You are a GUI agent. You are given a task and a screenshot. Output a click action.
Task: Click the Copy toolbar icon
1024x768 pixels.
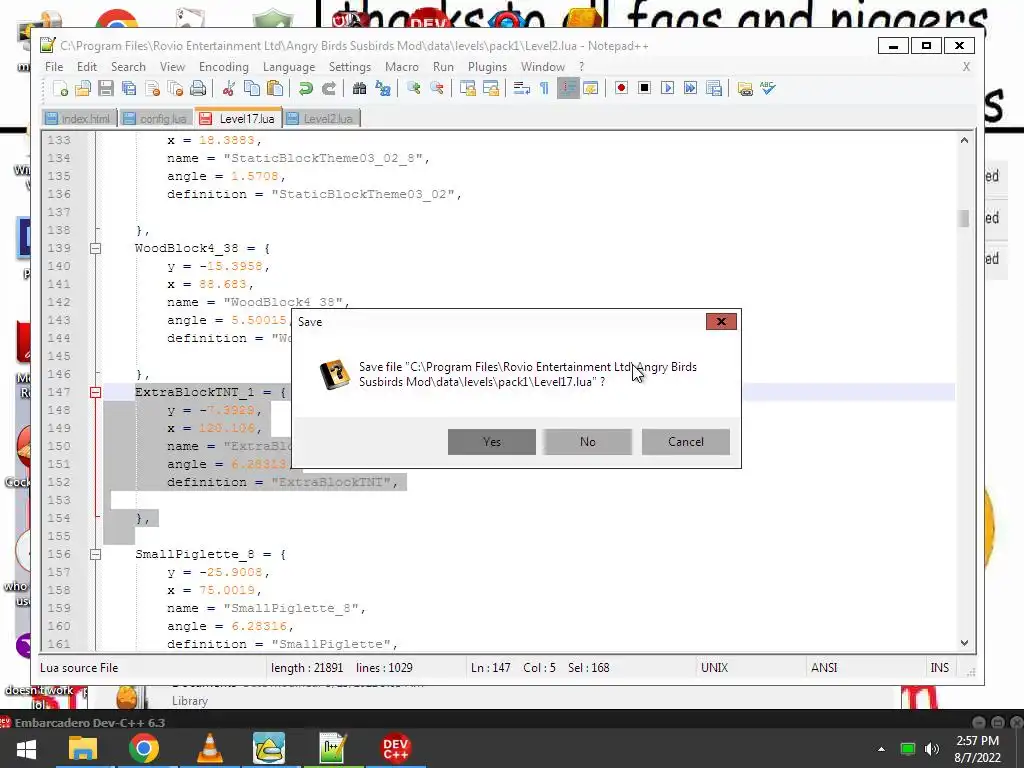(x=251, y=89)
